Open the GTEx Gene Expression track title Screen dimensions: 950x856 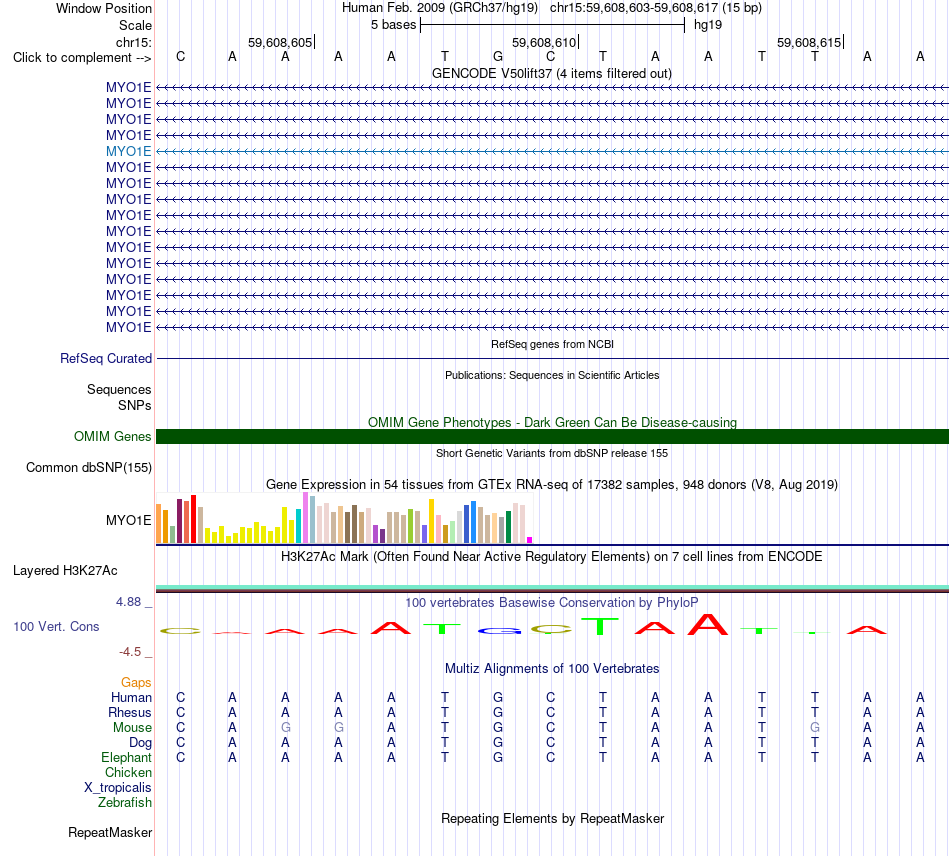pyautogui.click(x=551, y=485)
